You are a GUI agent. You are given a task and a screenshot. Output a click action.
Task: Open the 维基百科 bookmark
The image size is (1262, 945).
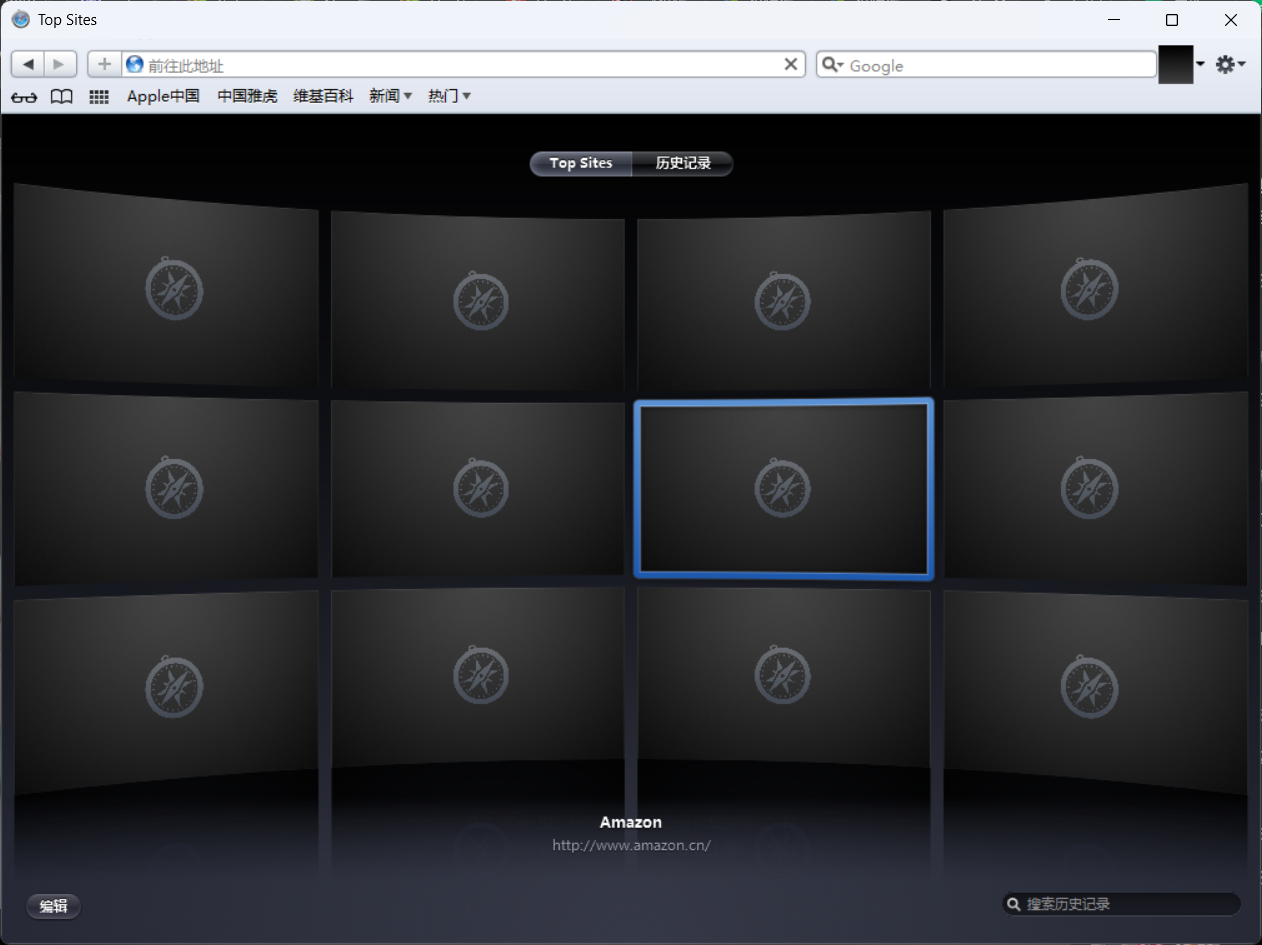323,96
